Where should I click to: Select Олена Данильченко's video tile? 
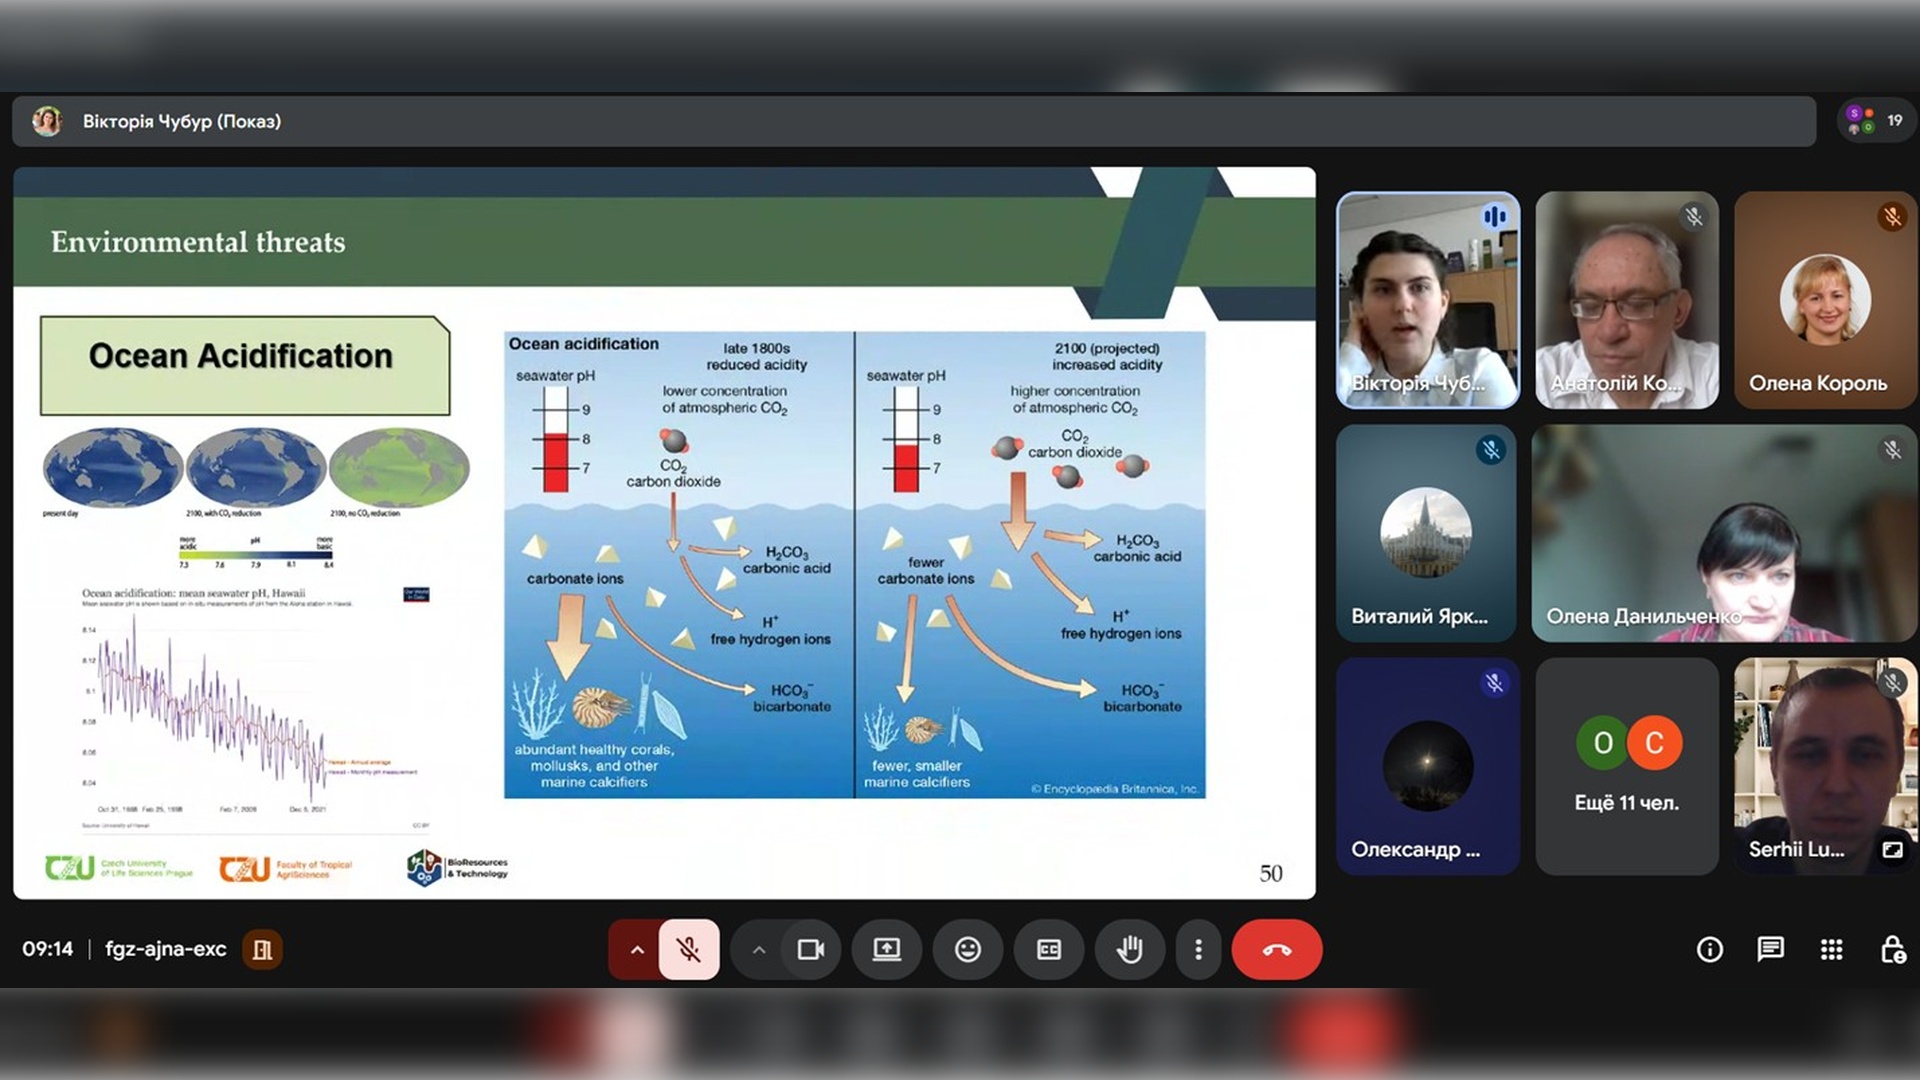(x=1723, y=533)
